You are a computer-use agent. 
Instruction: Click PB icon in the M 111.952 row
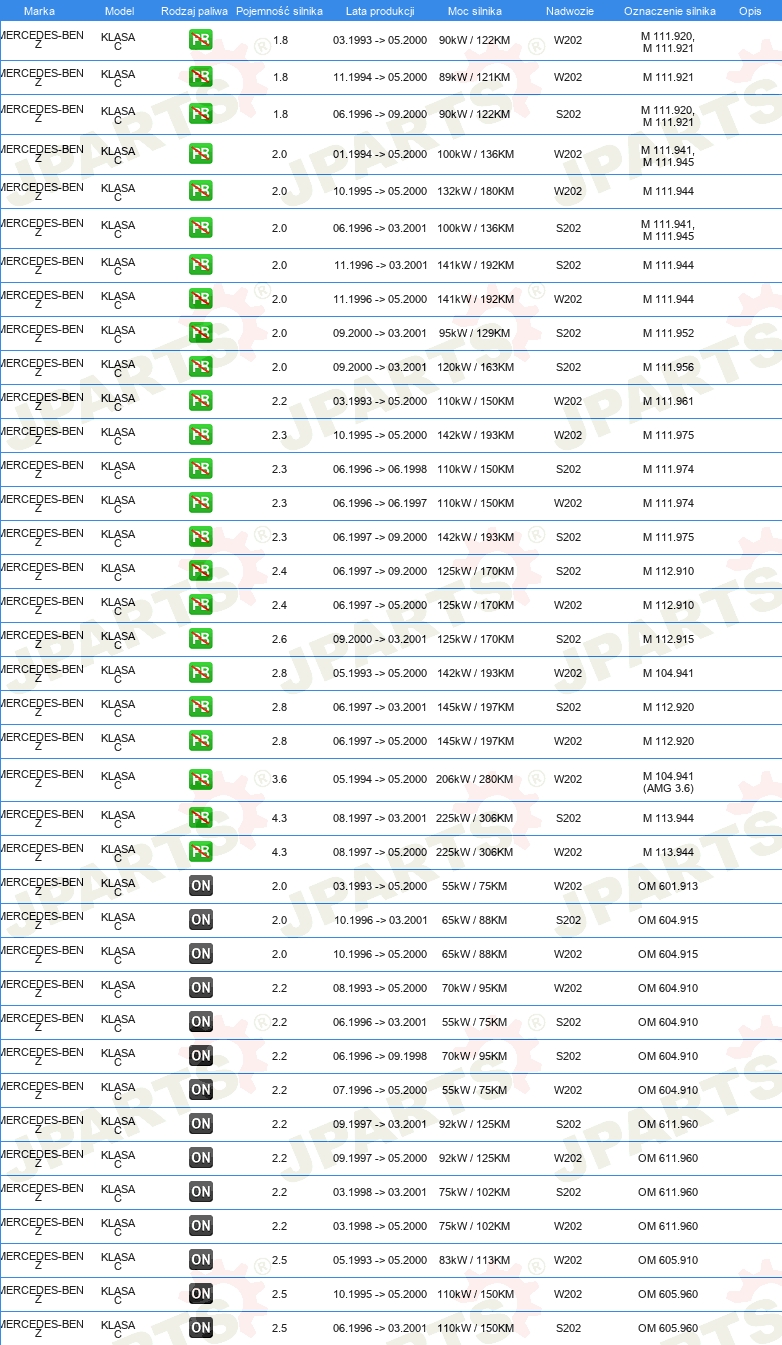pyautogui.click(x=201, y=333)
